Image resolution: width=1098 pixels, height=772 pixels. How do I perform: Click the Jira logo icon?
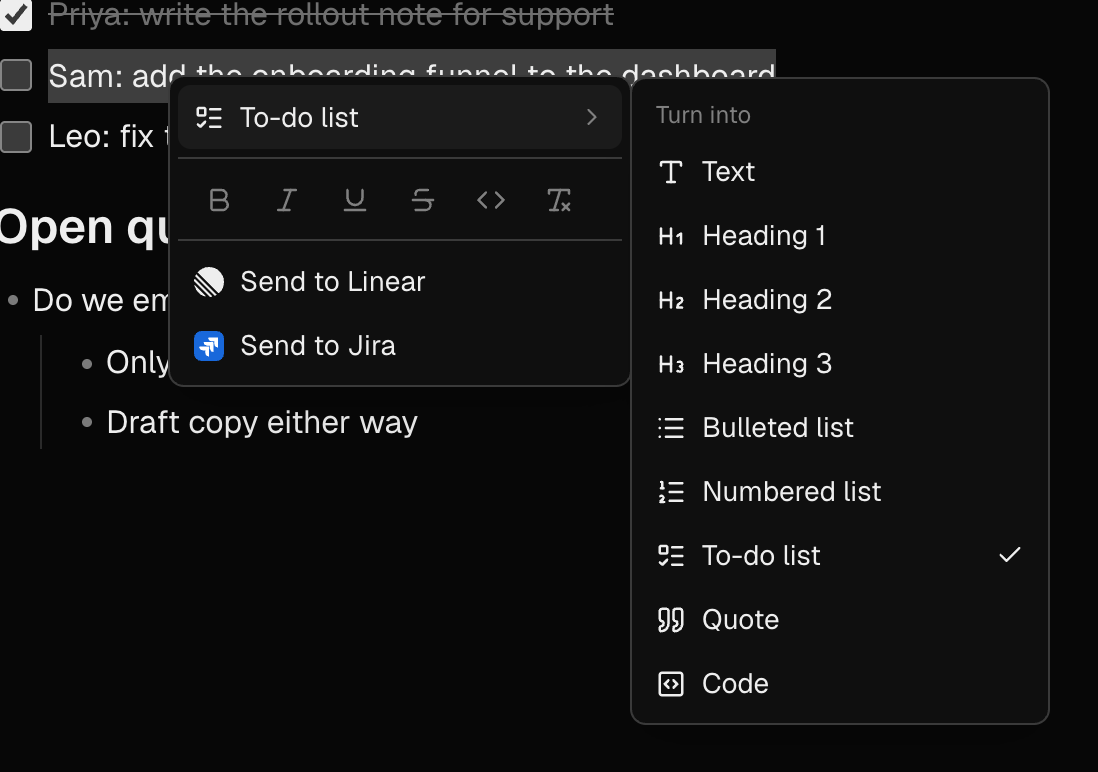pyautogui.click(x=209, y=346)
